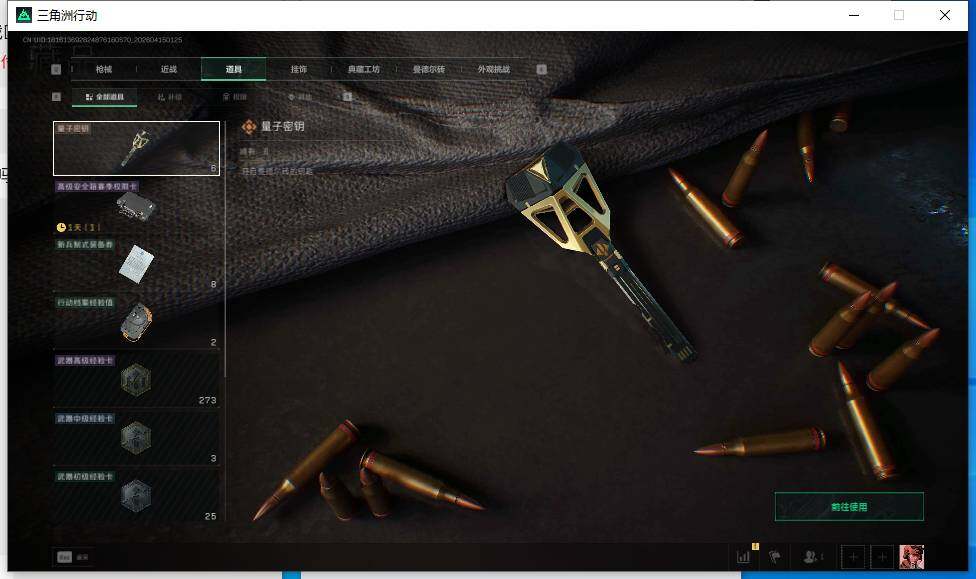Open the 曼德尔砖 tab

pyautogui.click(x=429, y=69)
